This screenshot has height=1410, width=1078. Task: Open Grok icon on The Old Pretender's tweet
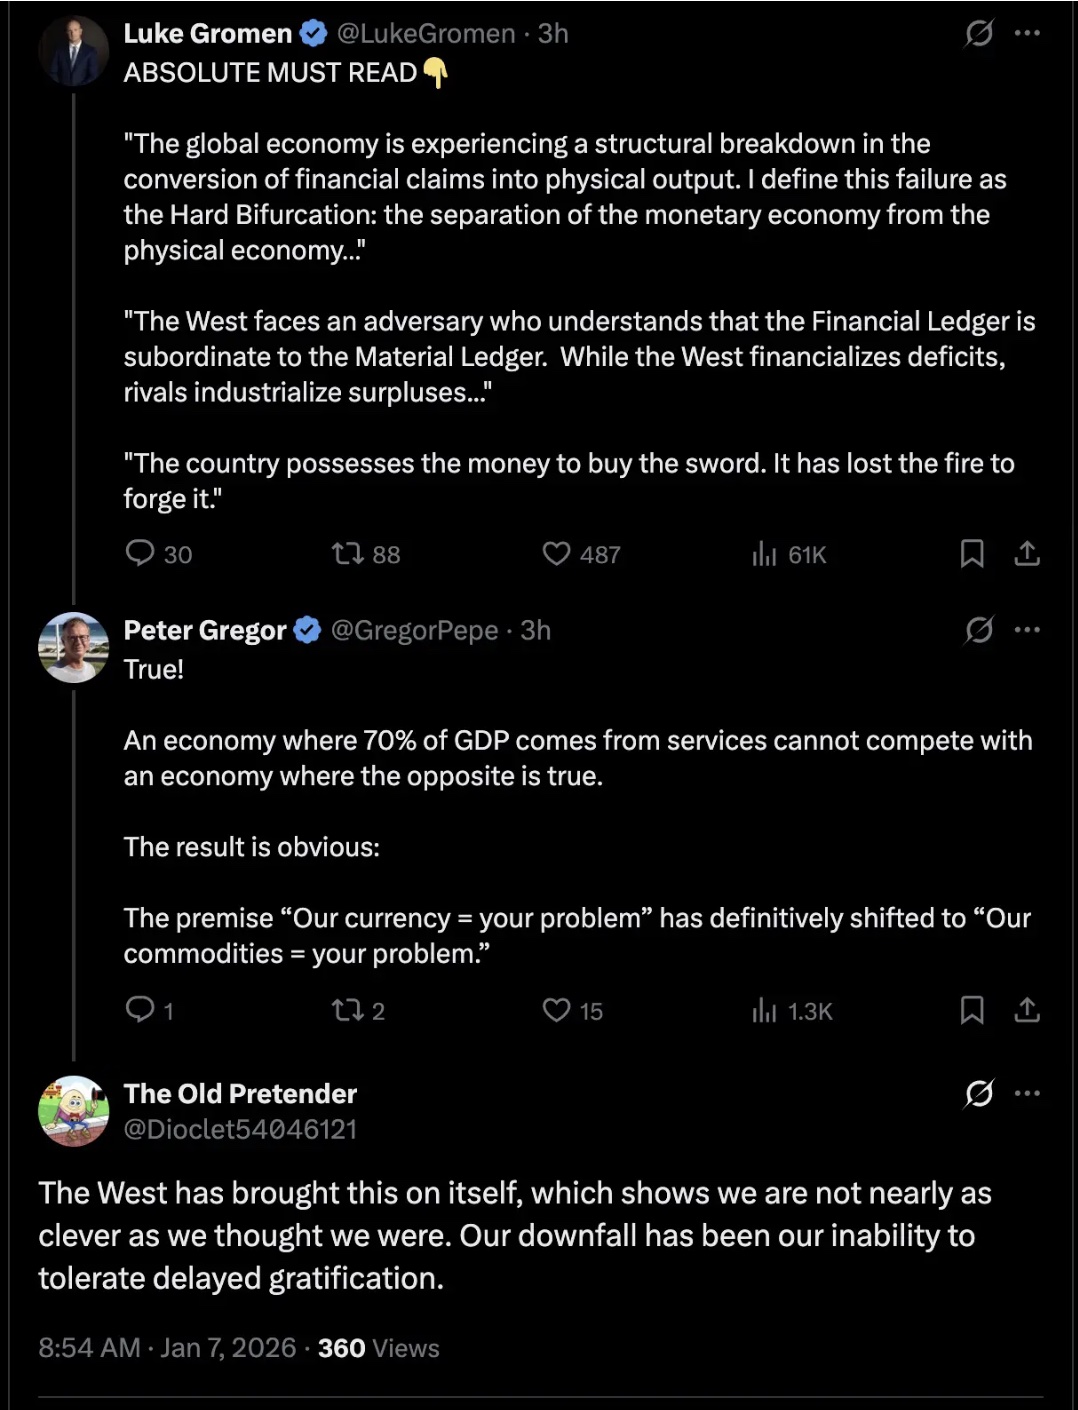pyautogui.click(x=979, y=1093)
